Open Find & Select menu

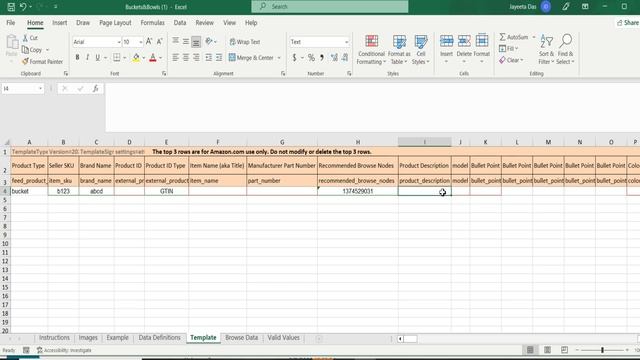click(x=565, y=49)
